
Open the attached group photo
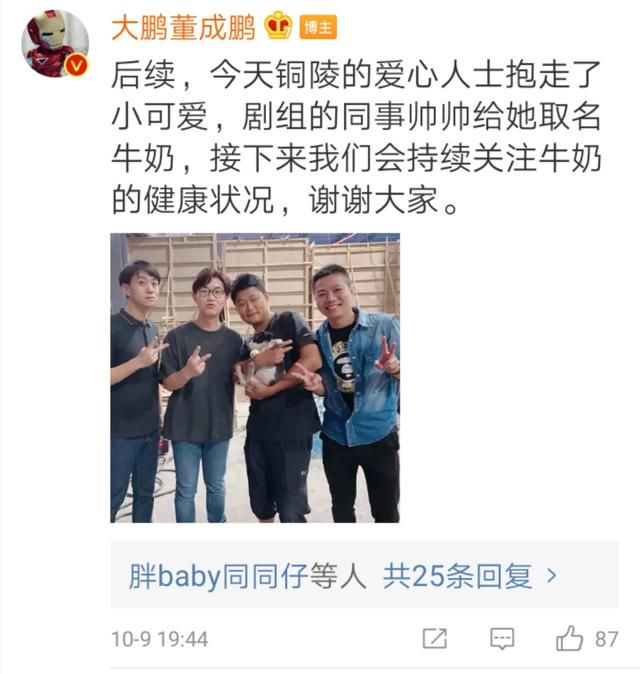(x=255, y=378)
